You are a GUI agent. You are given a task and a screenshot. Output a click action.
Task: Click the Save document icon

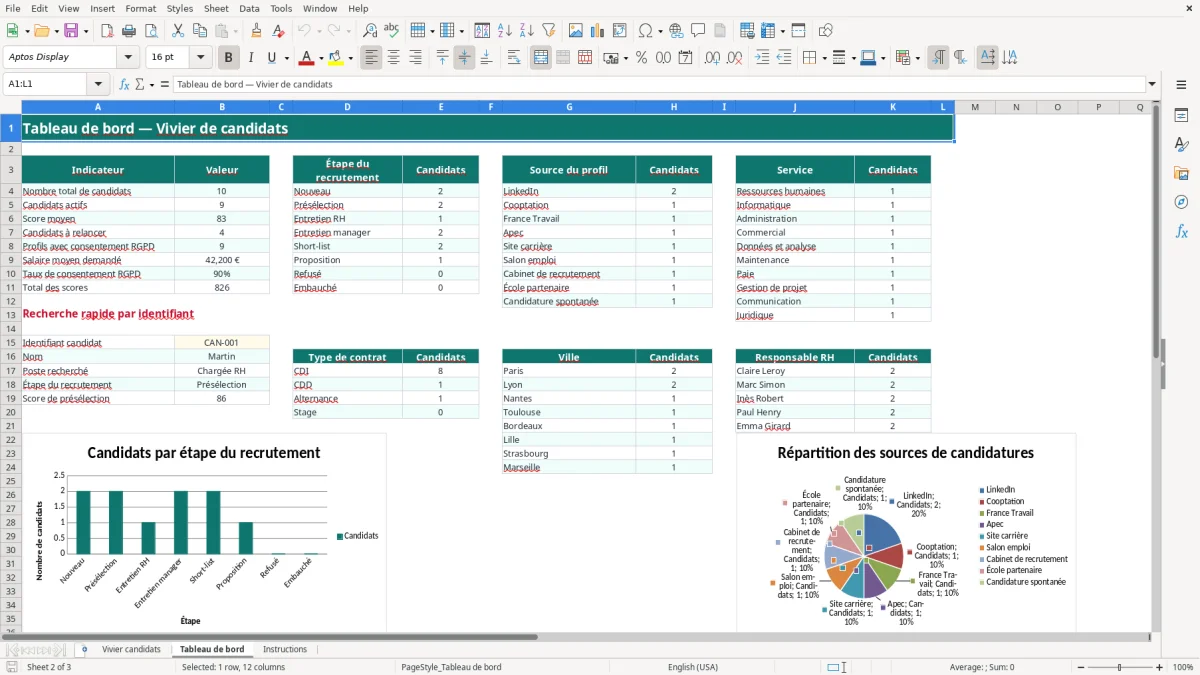[71, 31]
